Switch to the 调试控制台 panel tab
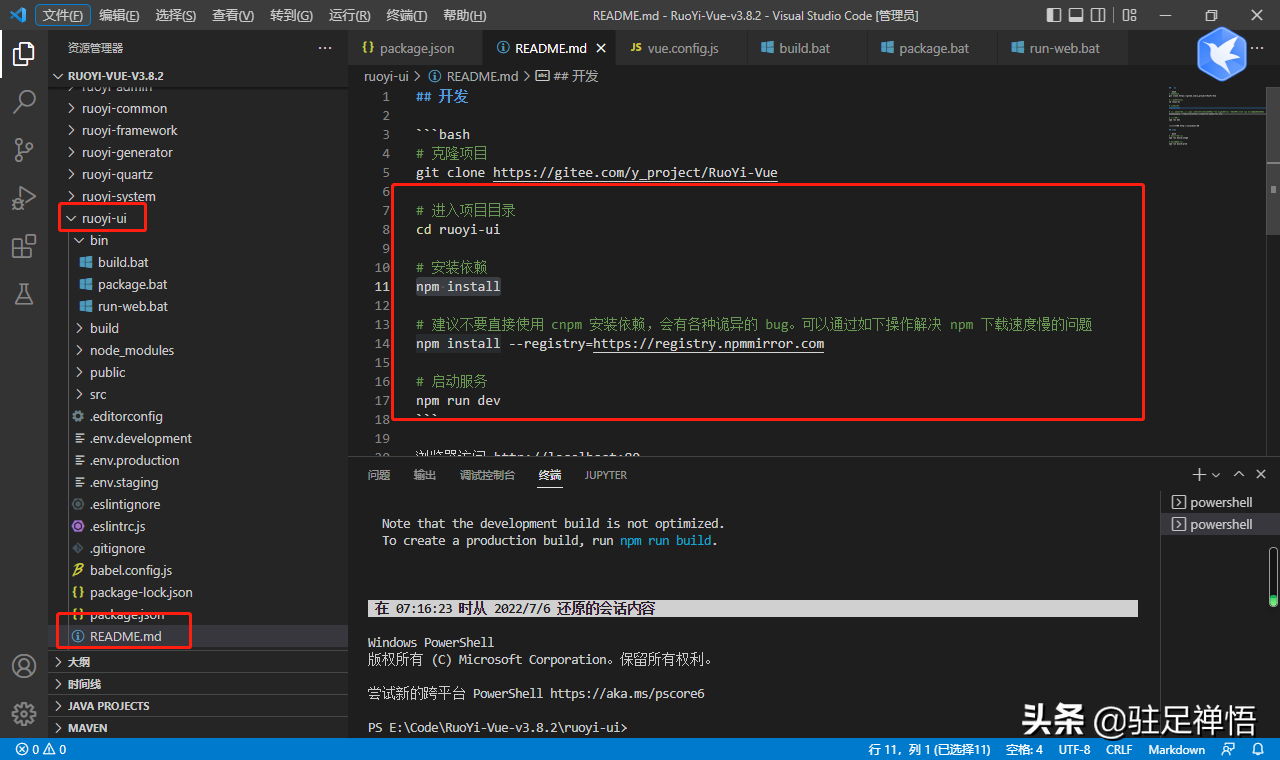This screenshot has height=760, width=1280. [x=487, y=475]
